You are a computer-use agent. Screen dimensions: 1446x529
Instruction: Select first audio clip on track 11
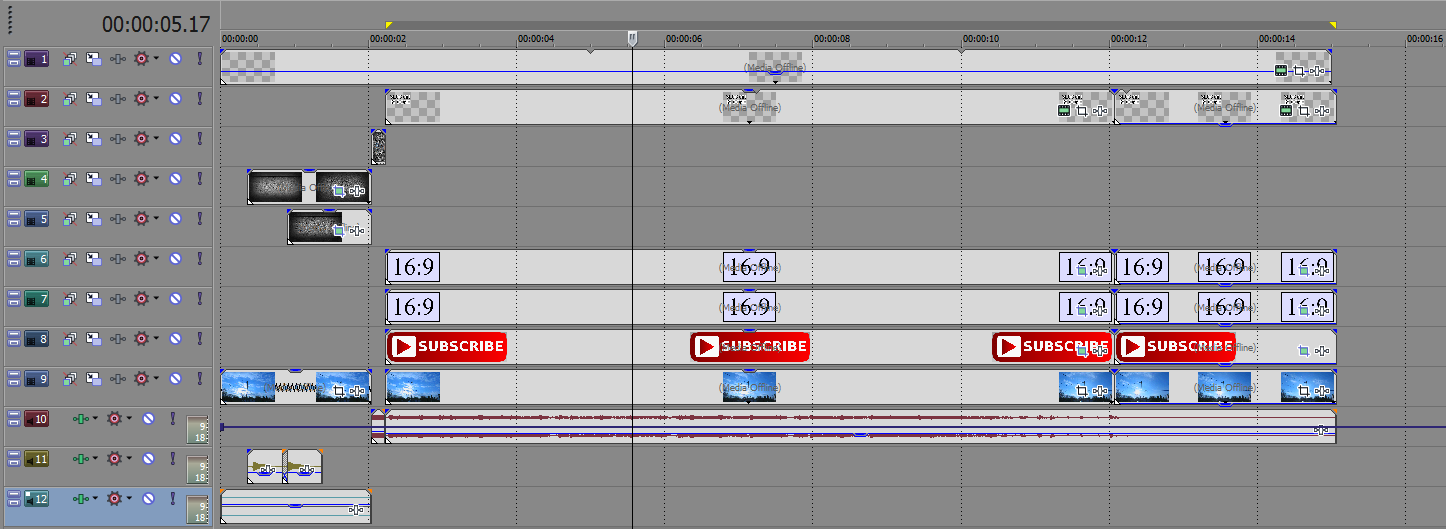(265, 466)
